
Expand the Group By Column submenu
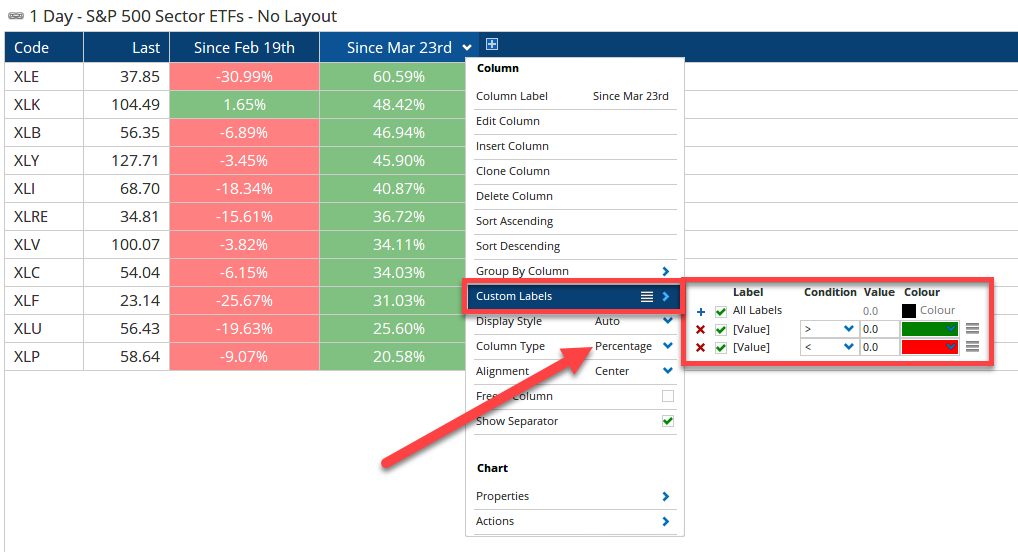[665, 271]
